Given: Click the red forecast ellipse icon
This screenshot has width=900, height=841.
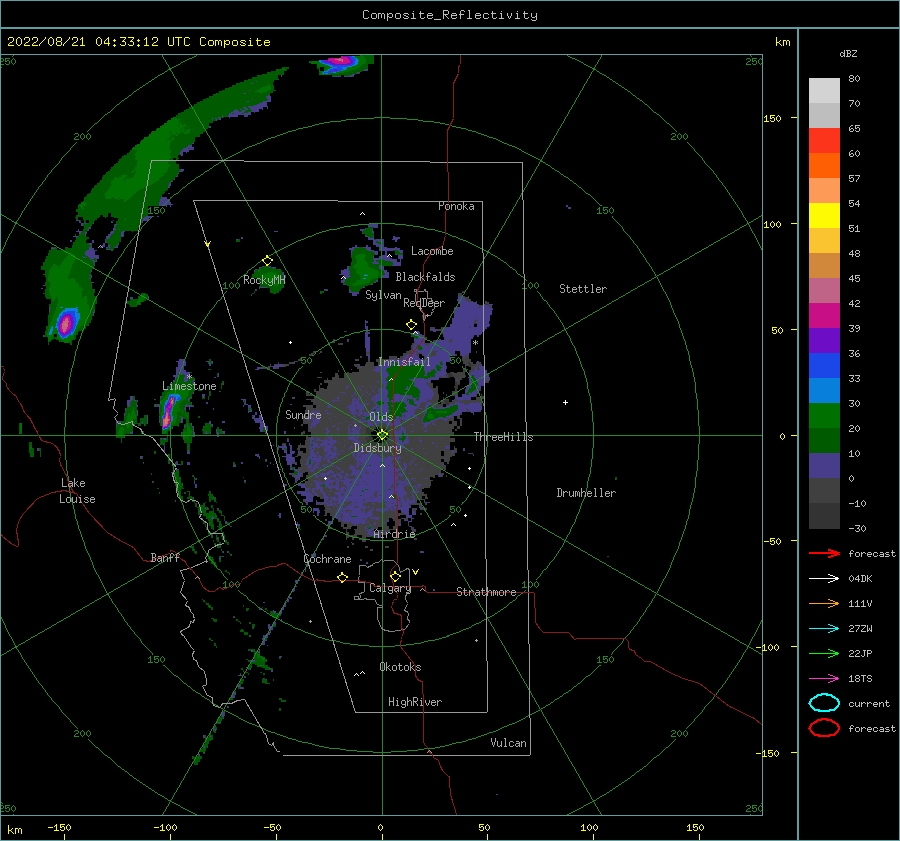Looking at the screenshot, I should [x=824, y=728].
